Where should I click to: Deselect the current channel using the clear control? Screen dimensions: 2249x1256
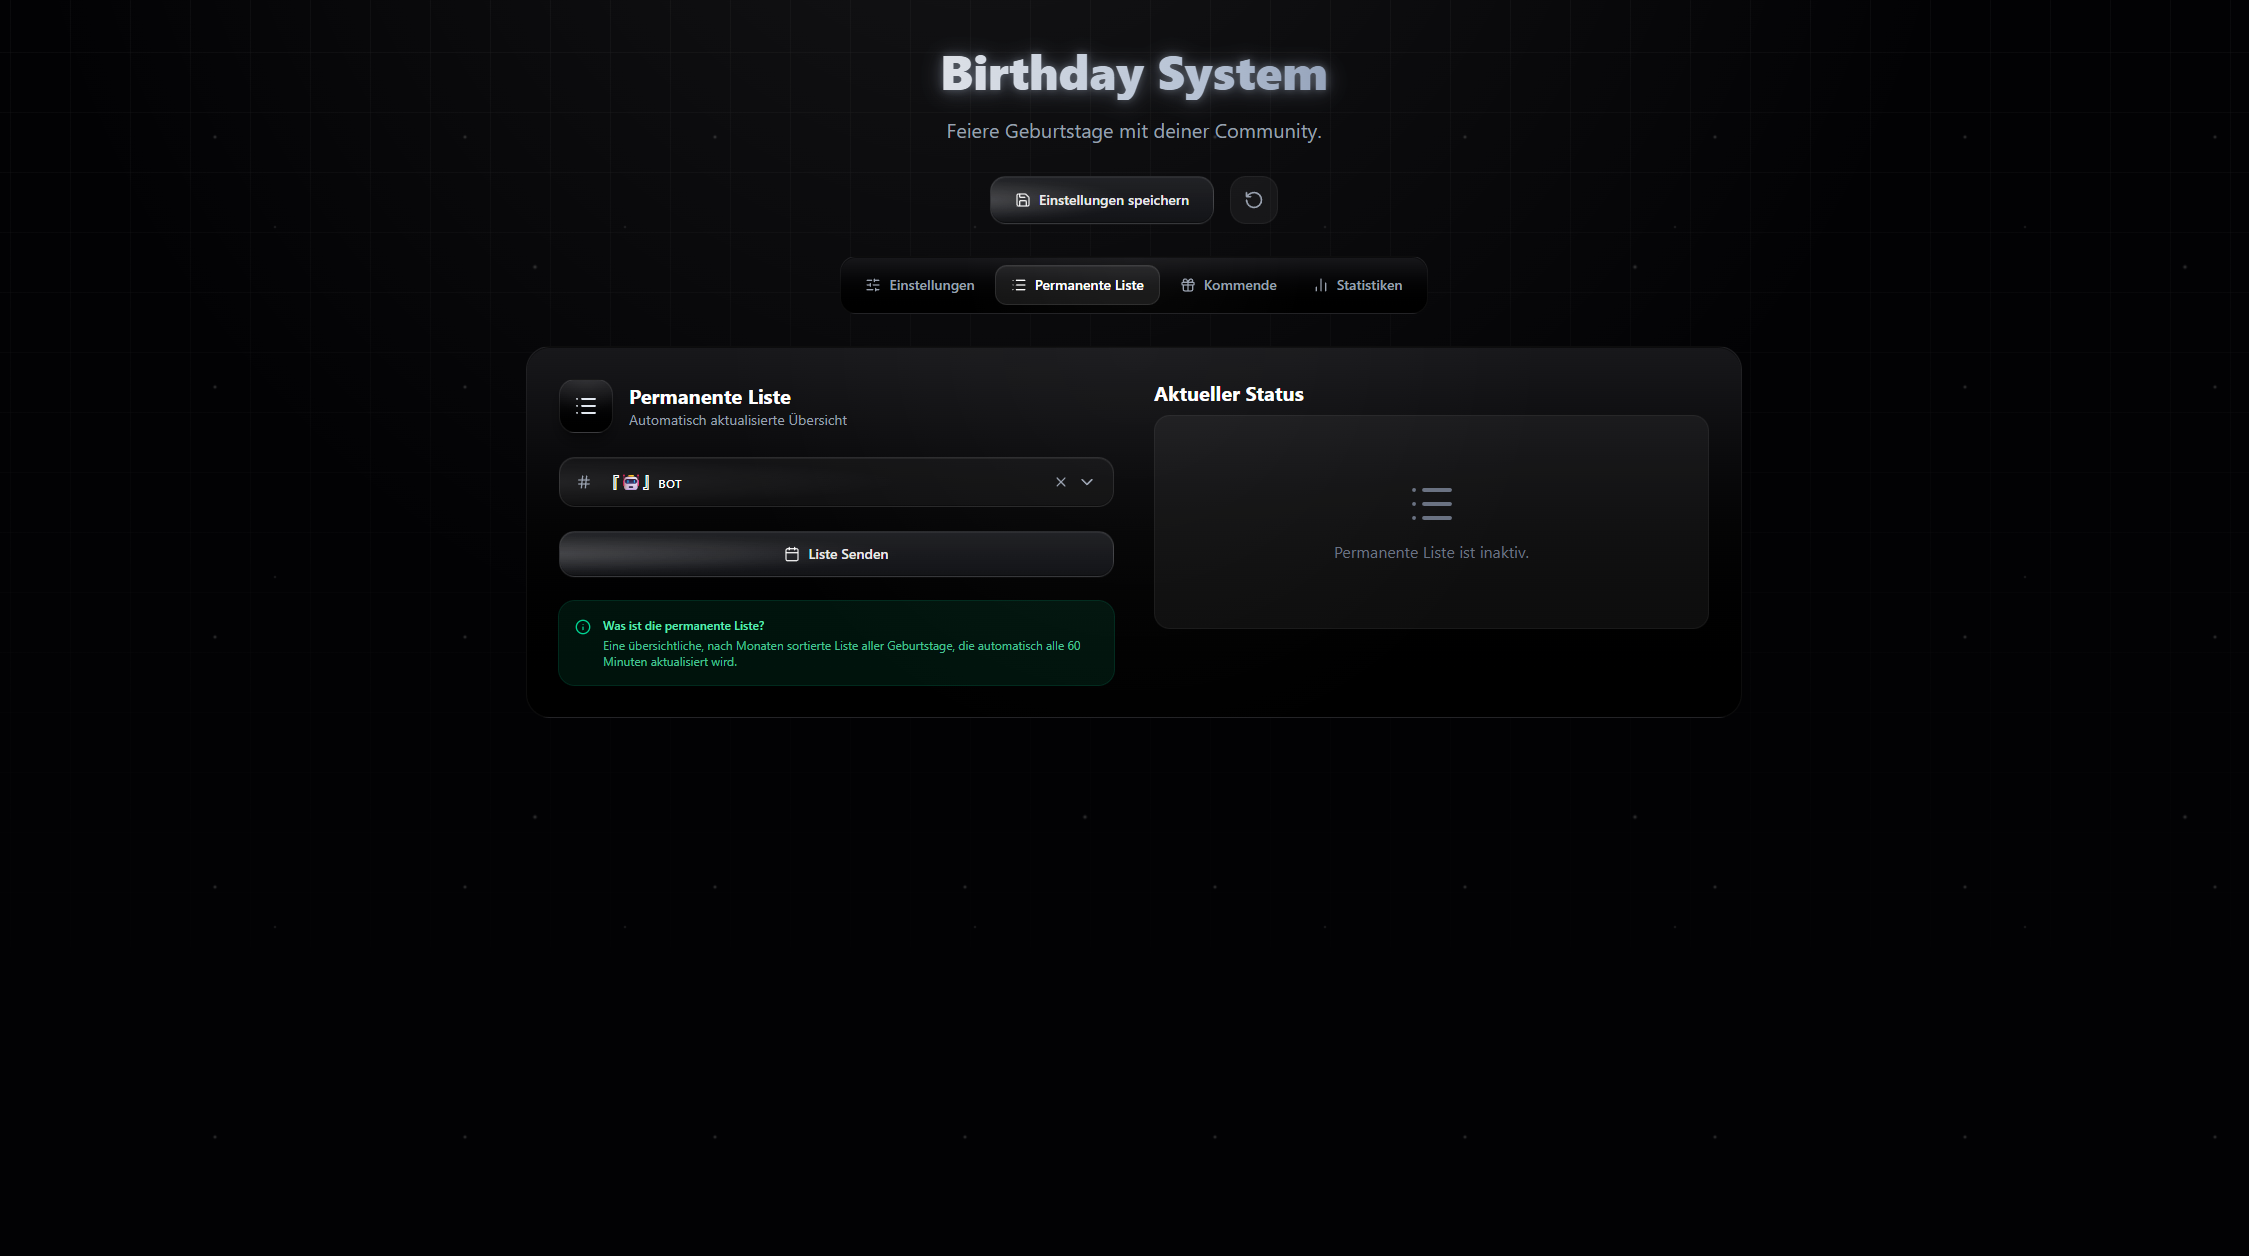tap(1060, 481)
